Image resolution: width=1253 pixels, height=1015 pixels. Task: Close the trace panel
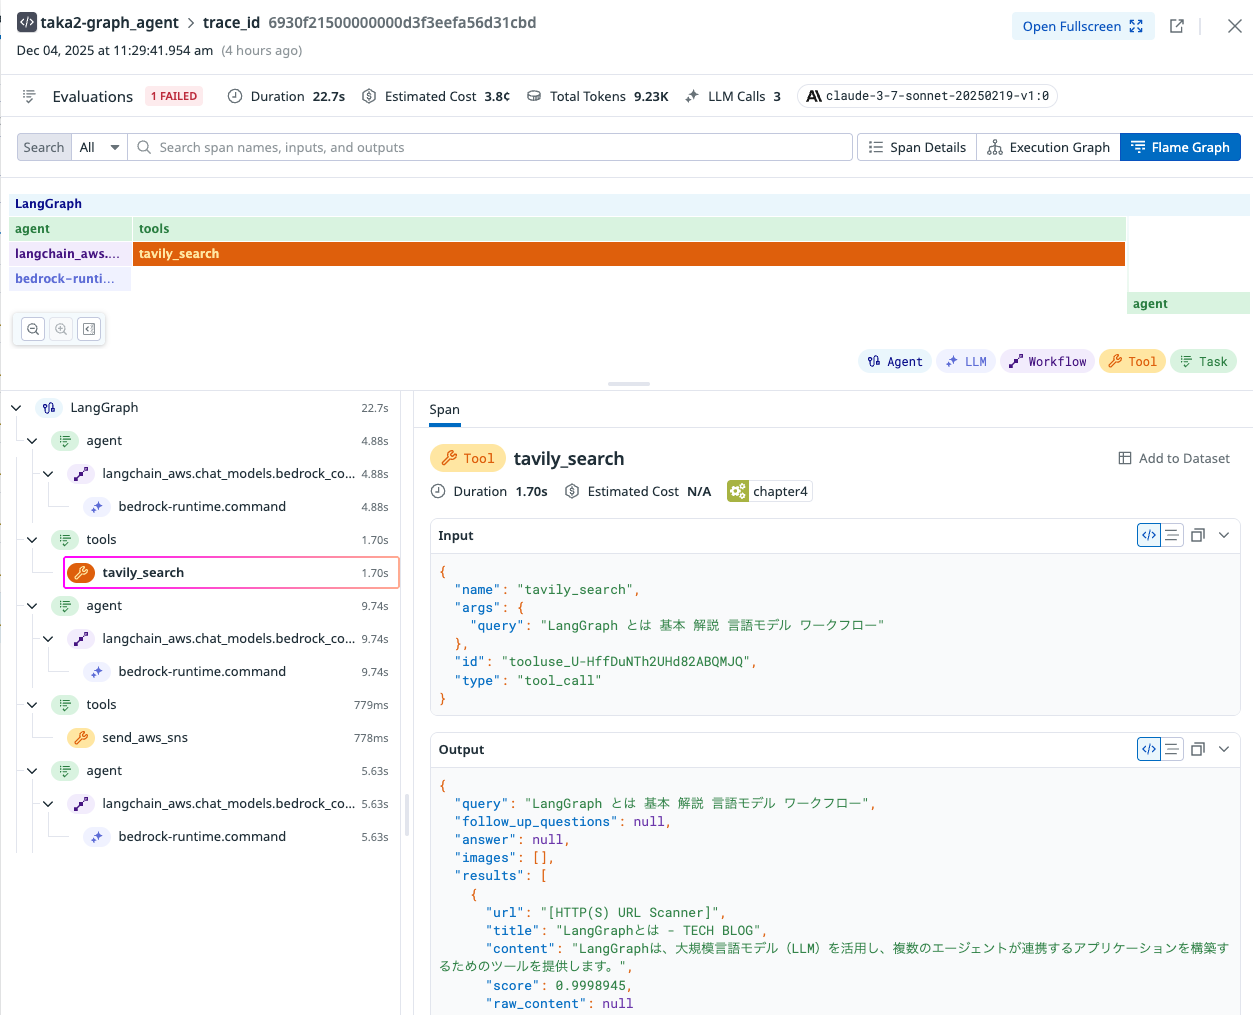pyautogui.click(x=1235, y=26)
